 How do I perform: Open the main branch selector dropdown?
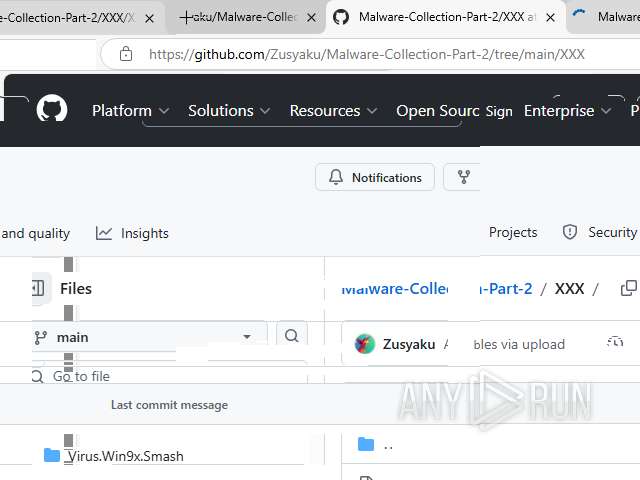click(x=149, y=337)
